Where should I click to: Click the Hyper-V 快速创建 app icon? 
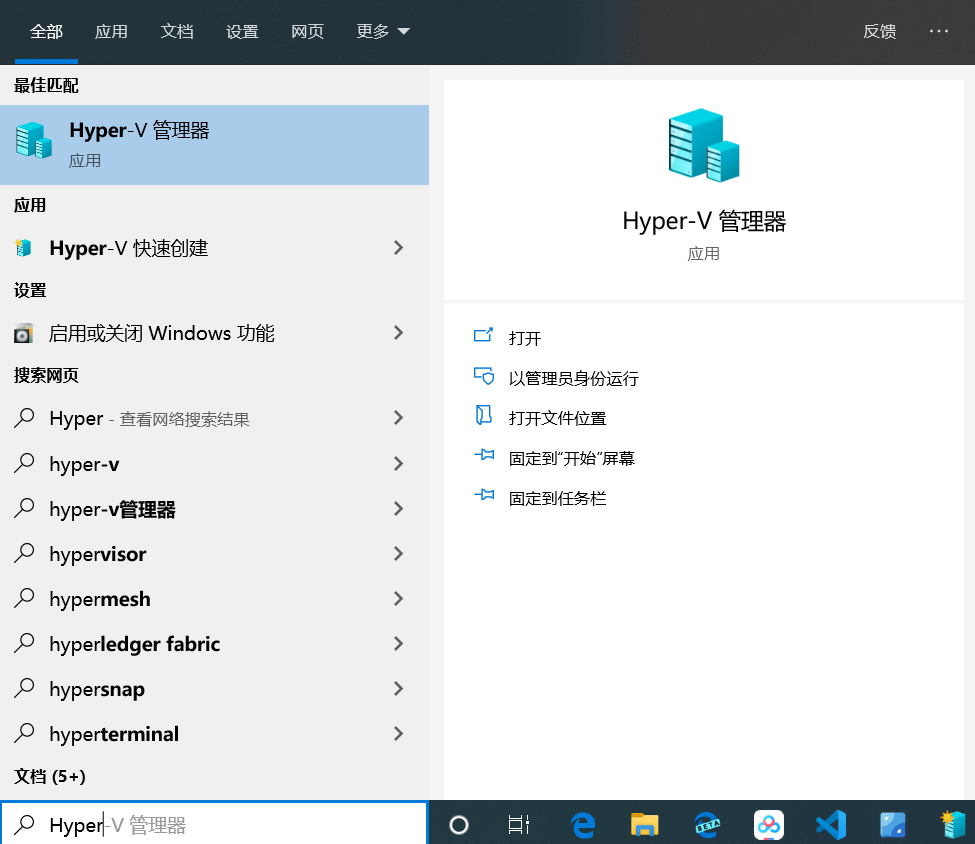(23, 248)
